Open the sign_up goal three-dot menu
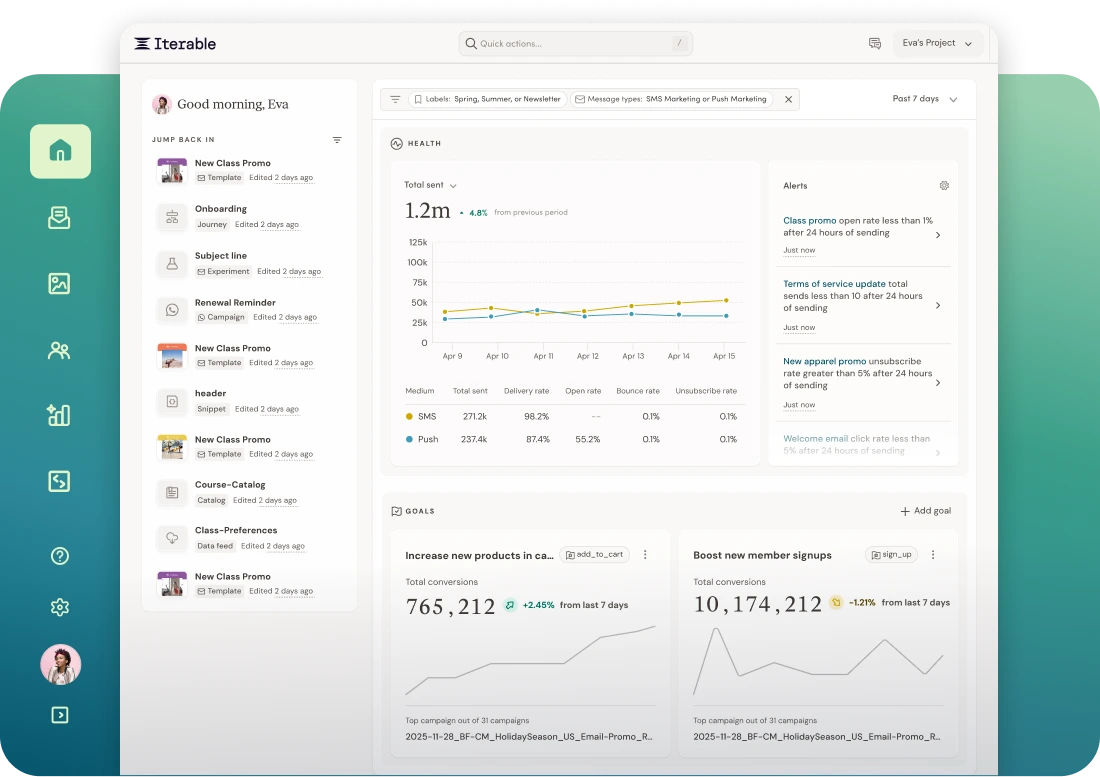Image resolution: width=1100 pixels, height=777 pixels. click(933, 555)
